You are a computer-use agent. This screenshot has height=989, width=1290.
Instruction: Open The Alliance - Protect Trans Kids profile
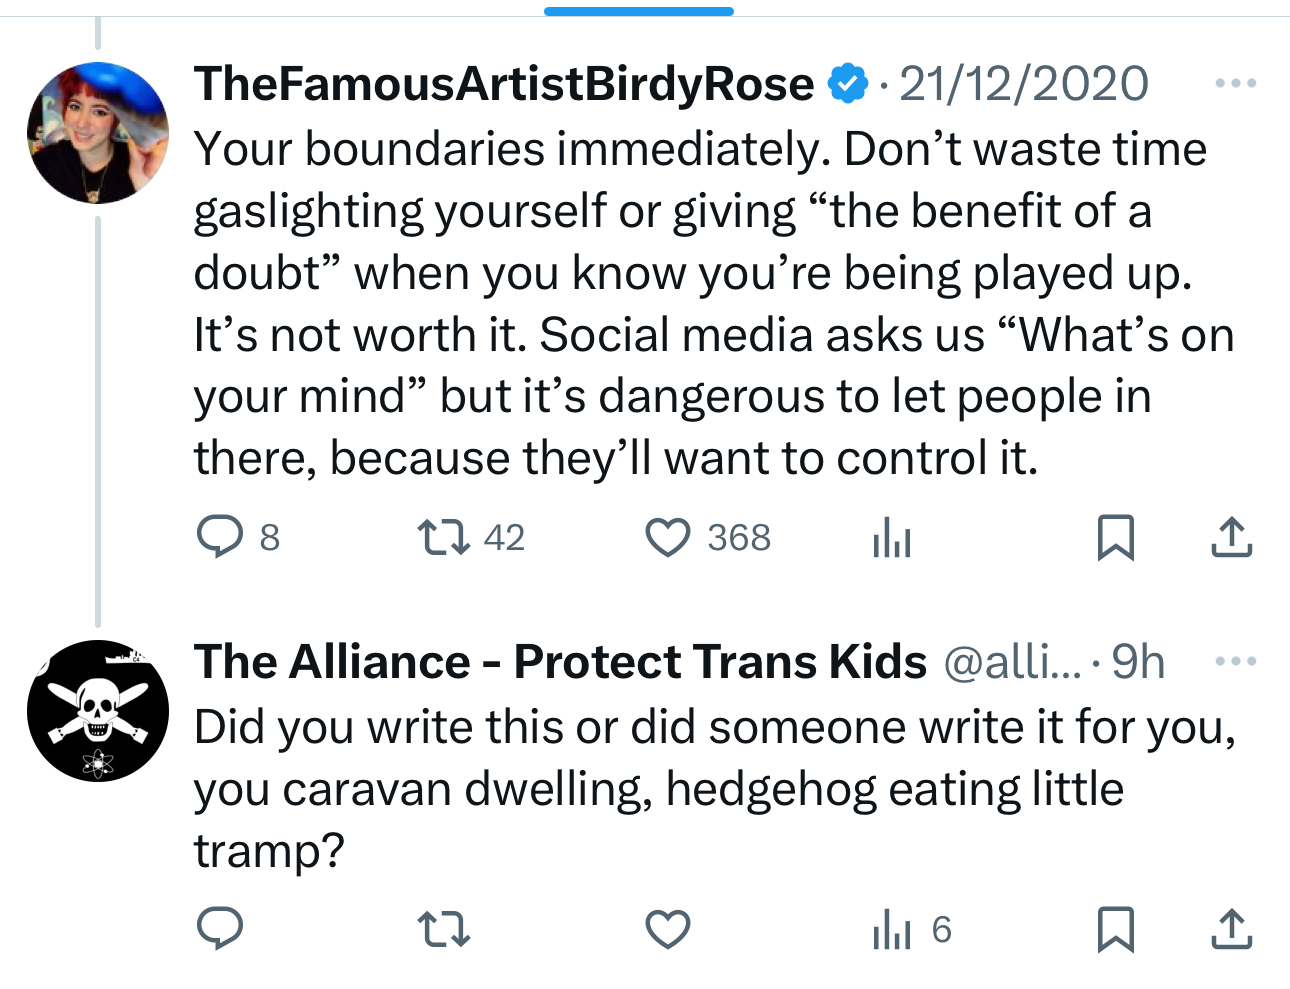coord(560,661)
